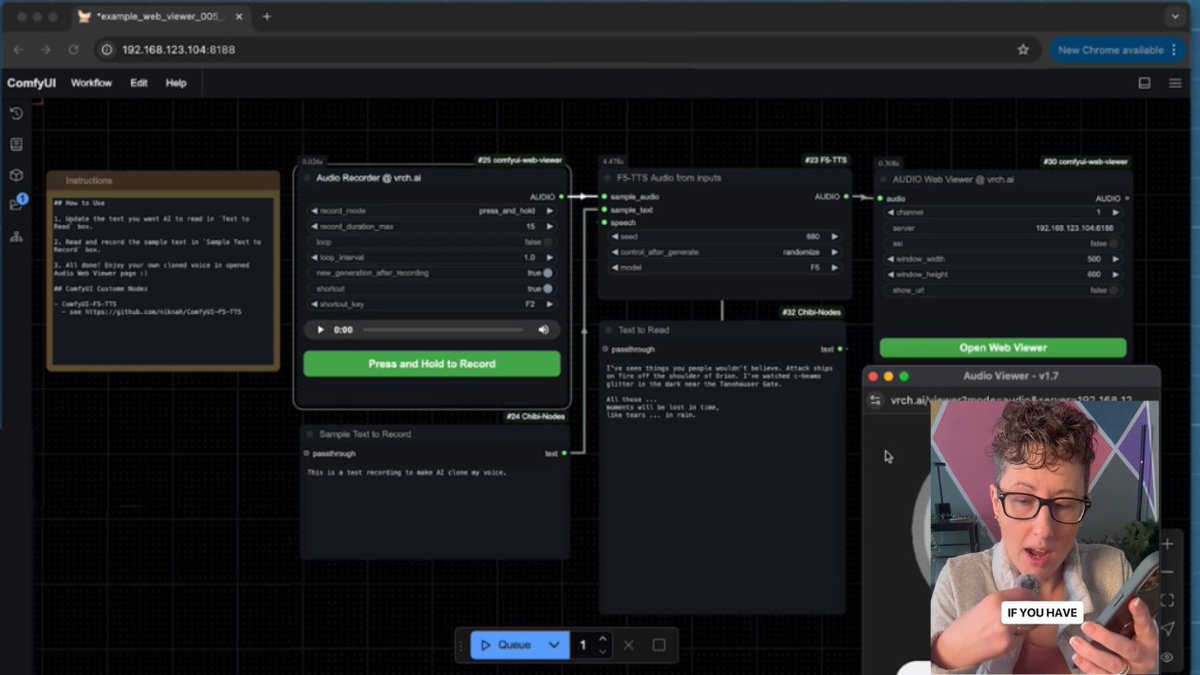Click the audio player seek bar
This screenshot has width=1200, height=675.
click(443, 329)
